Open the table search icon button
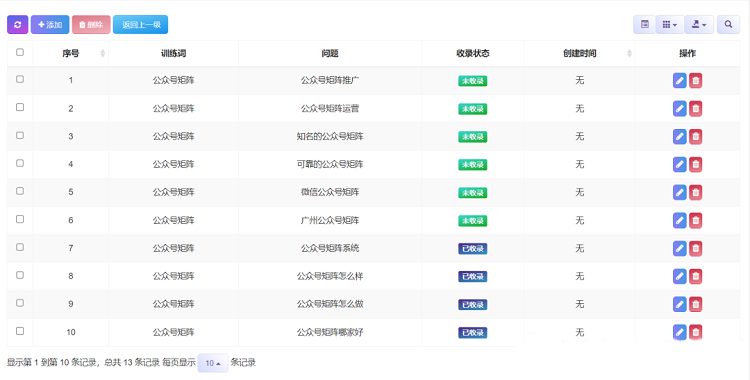750x380 pixels. [728, 24]
